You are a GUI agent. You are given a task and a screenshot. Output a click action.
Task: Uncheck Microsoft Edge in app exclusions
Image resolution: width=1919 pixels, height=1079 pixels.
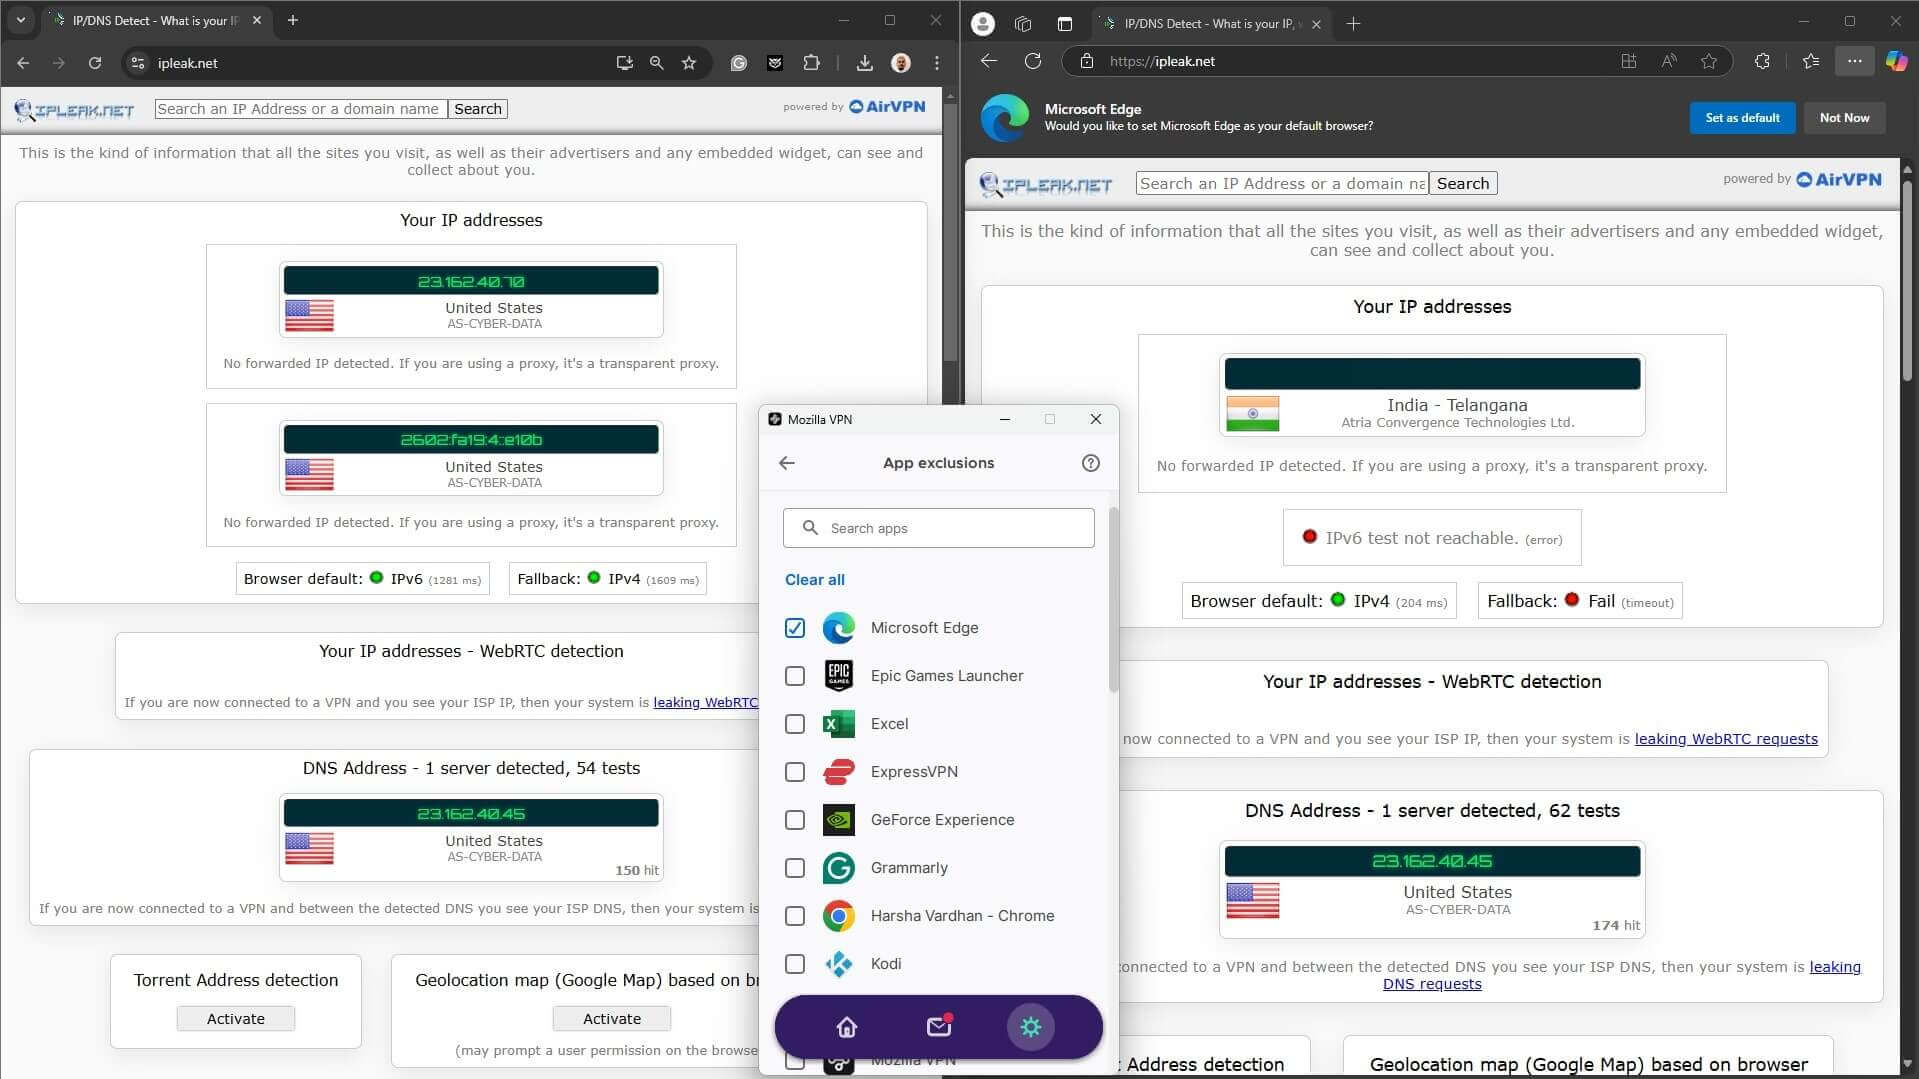tap(794, 628)
